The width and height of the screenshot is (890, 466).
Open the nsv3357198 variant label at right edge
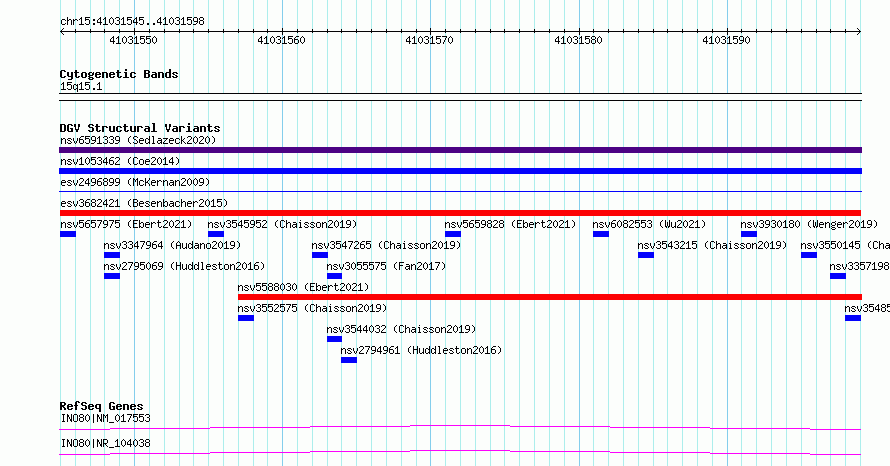(859, 266)
